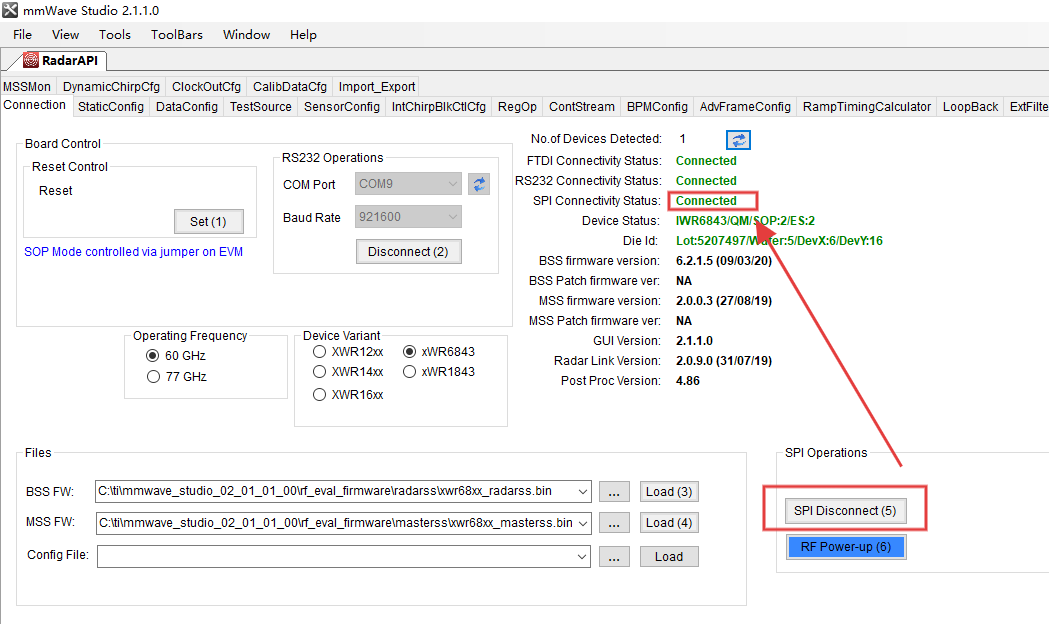Screen dimensions: 1049x624
Task: Expand the Config File dropdown
Action: coord(583,556)
